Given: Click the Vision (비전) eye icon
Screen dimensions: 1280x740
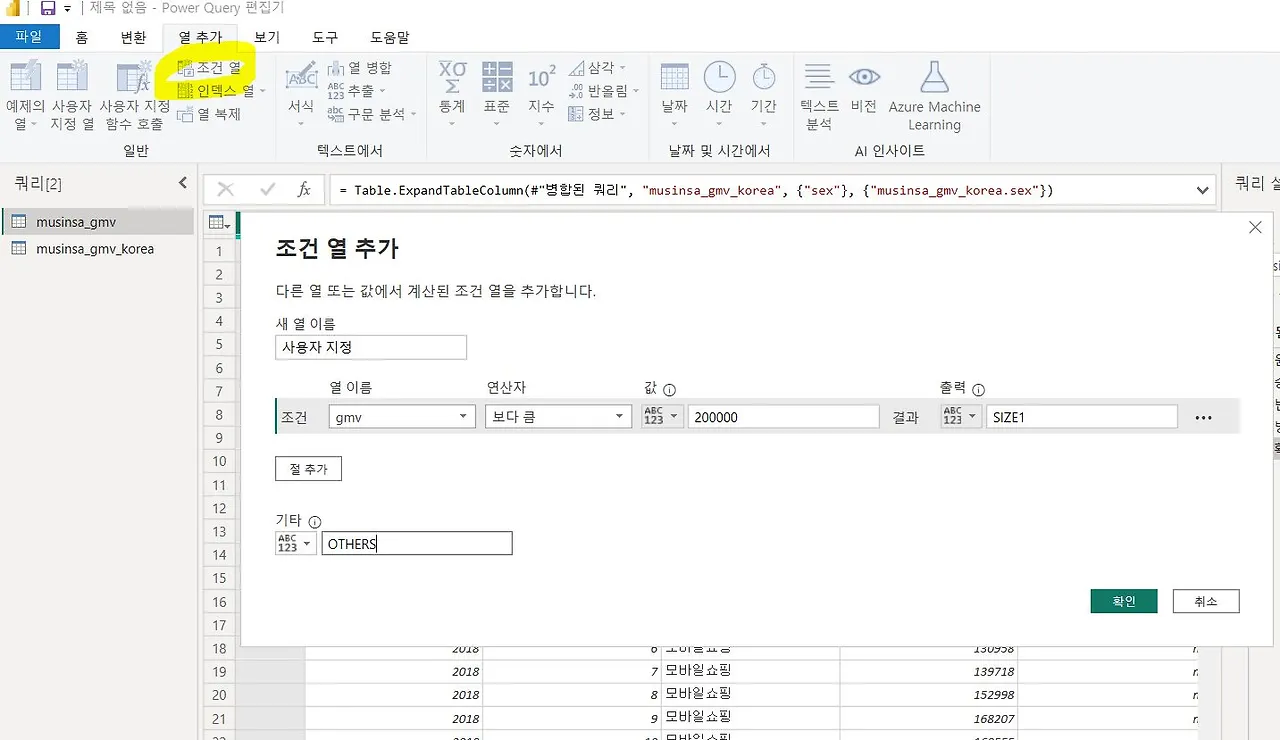Looking at the screenshot, I should (x=864, y=77).
